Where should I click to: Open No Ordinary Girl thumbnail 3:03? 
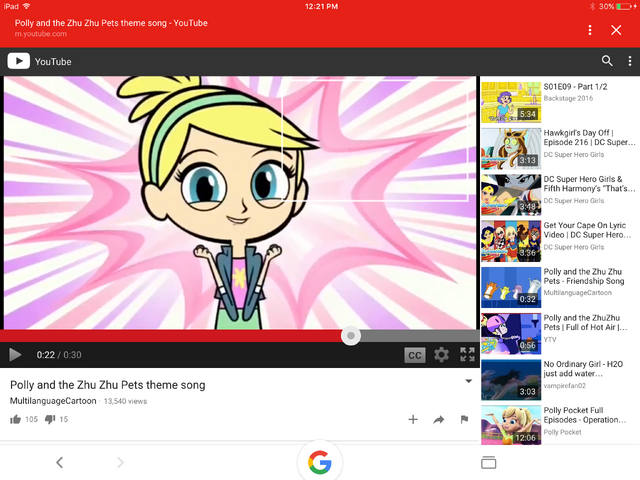pos(511,380)
